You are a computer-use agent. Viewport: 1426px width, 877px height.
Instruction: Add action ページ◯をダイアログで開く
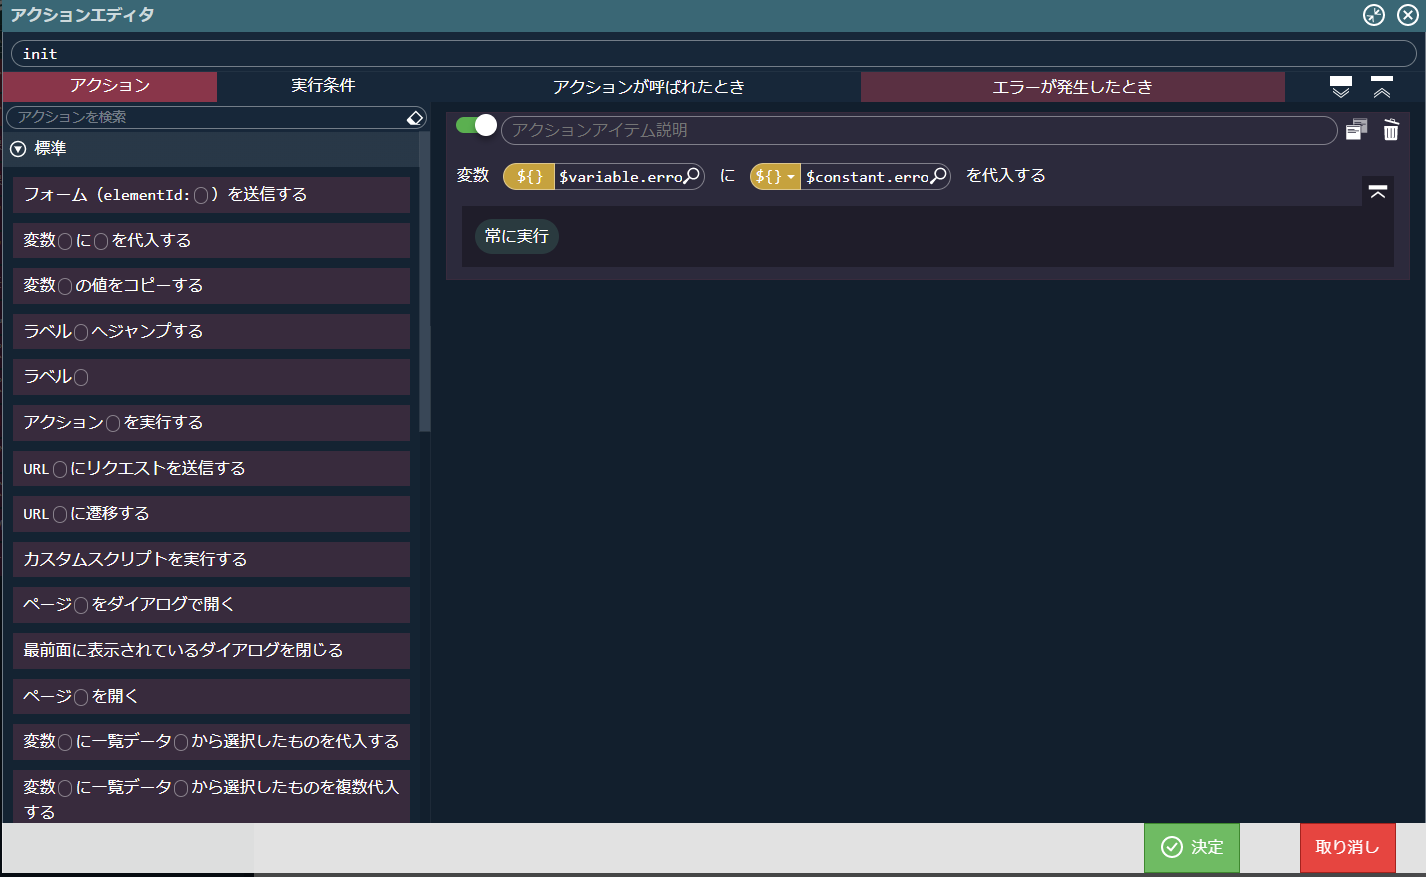211,605
